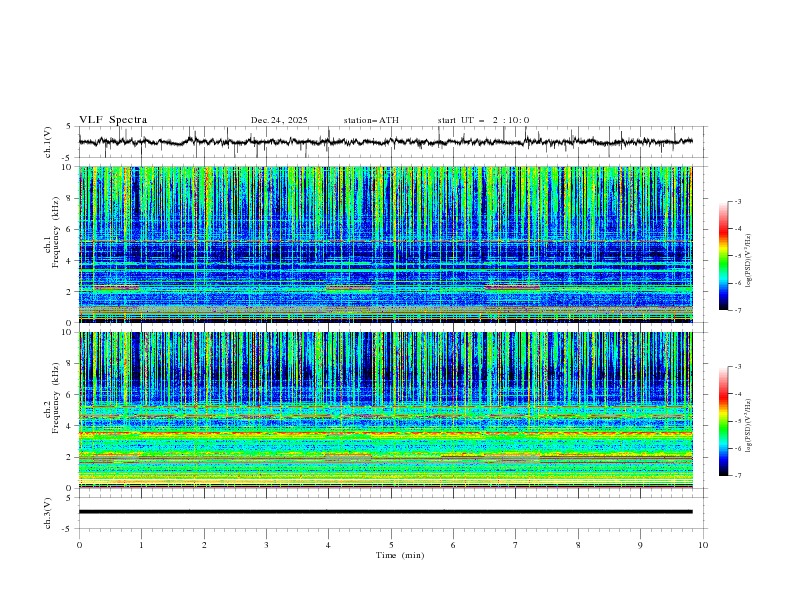This screenshot has height=612, width=792.
Task: Click the ch.2 spectrogram panel
Action: click(x=386, y=410)
